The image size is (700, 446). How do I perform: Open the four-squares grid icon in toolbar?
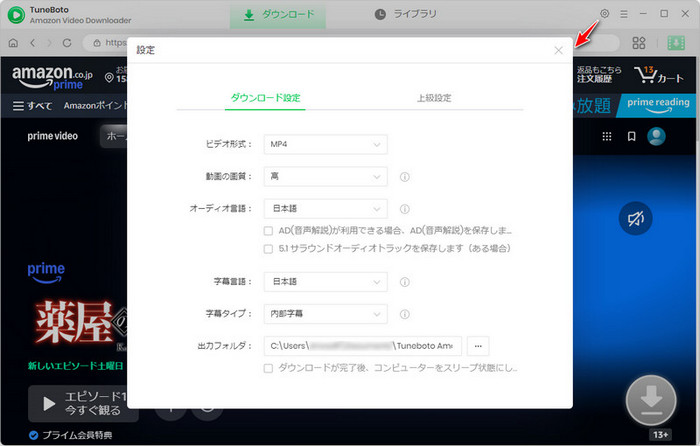639,43
